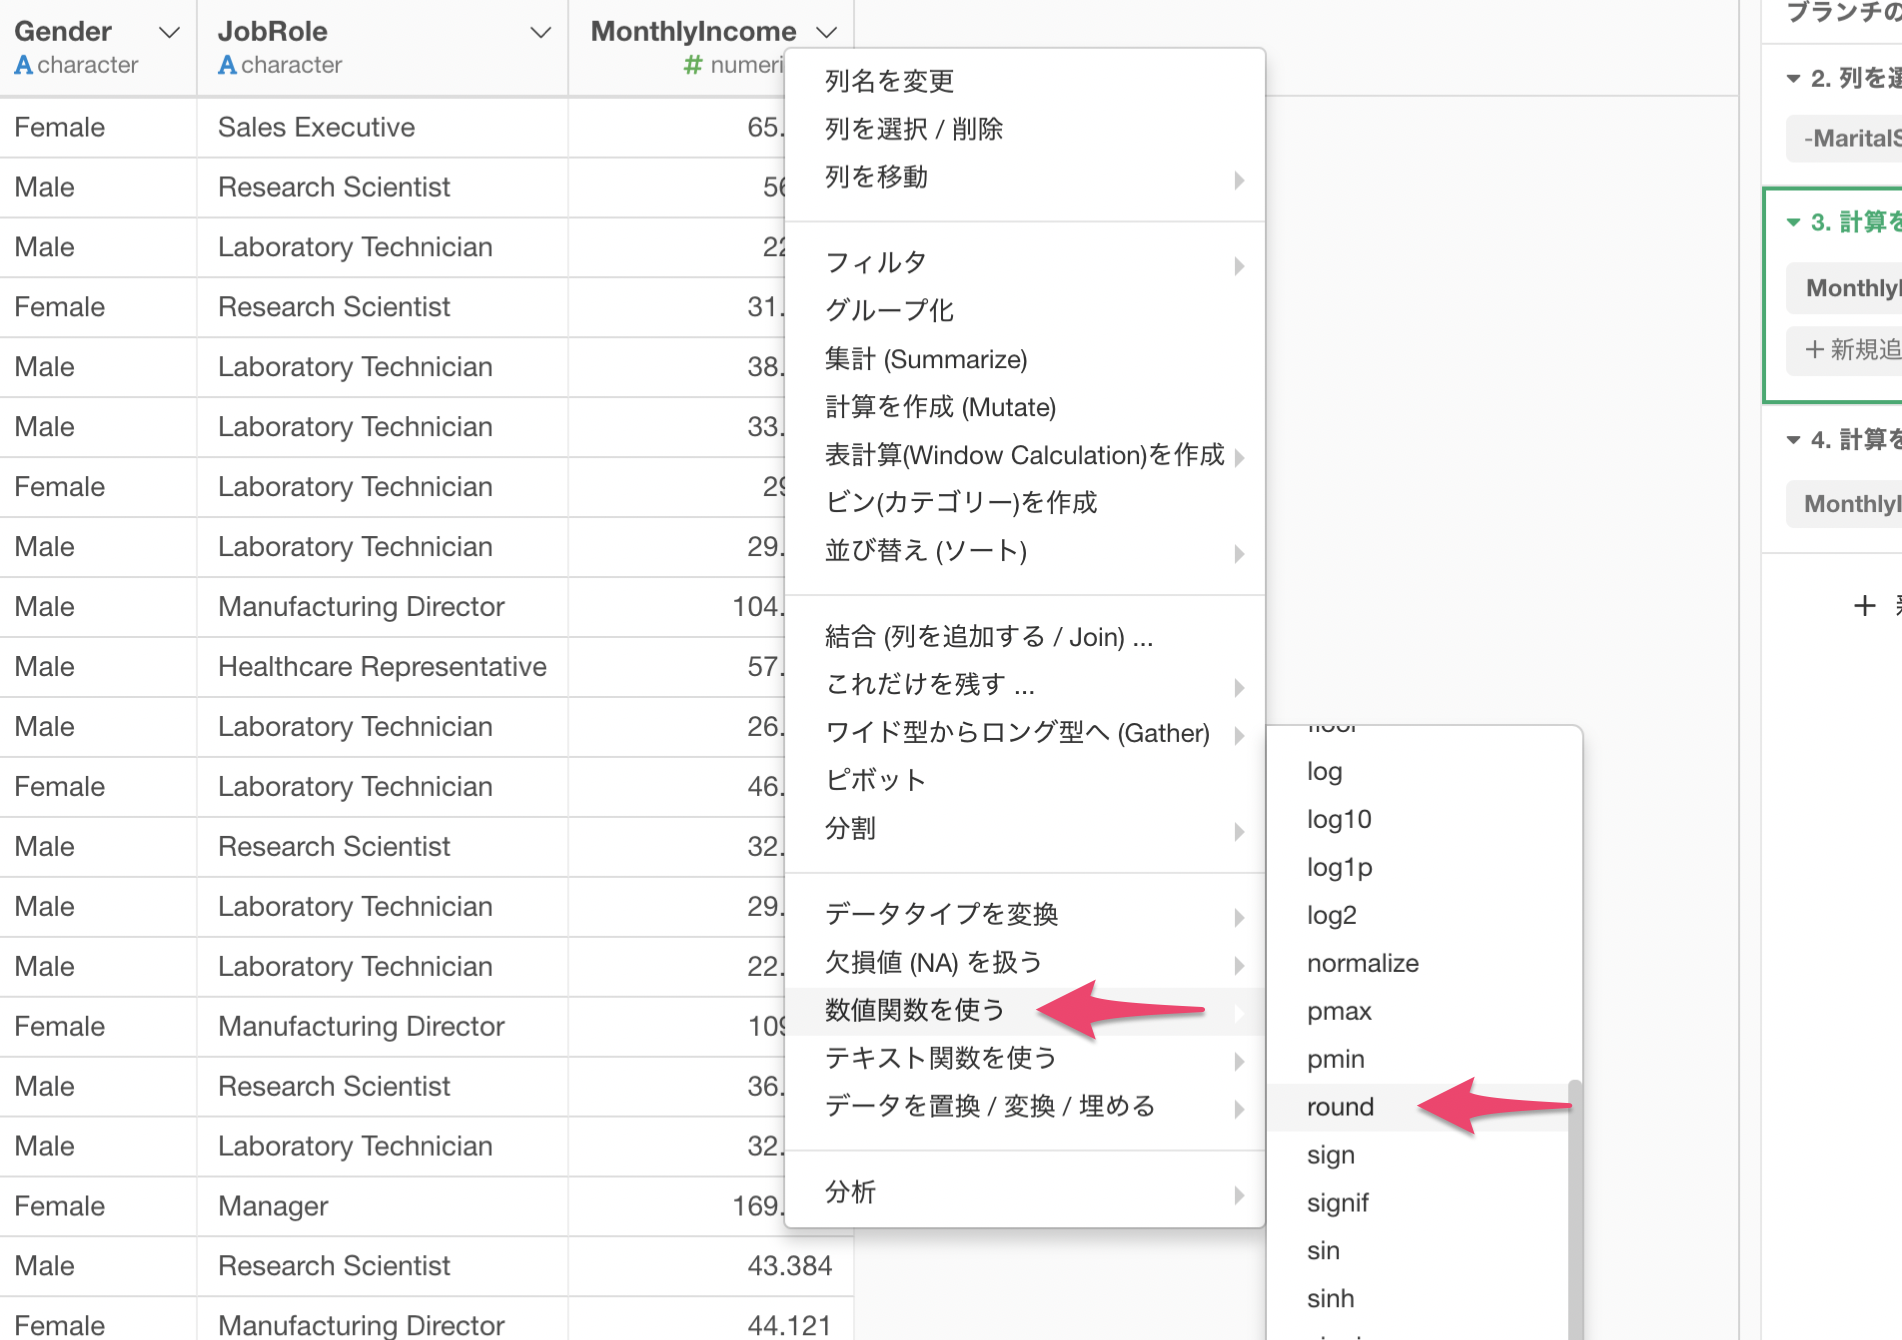Click the Gender column header name
Screen dimensions: 1902x1340
click(x=63, y=32)
